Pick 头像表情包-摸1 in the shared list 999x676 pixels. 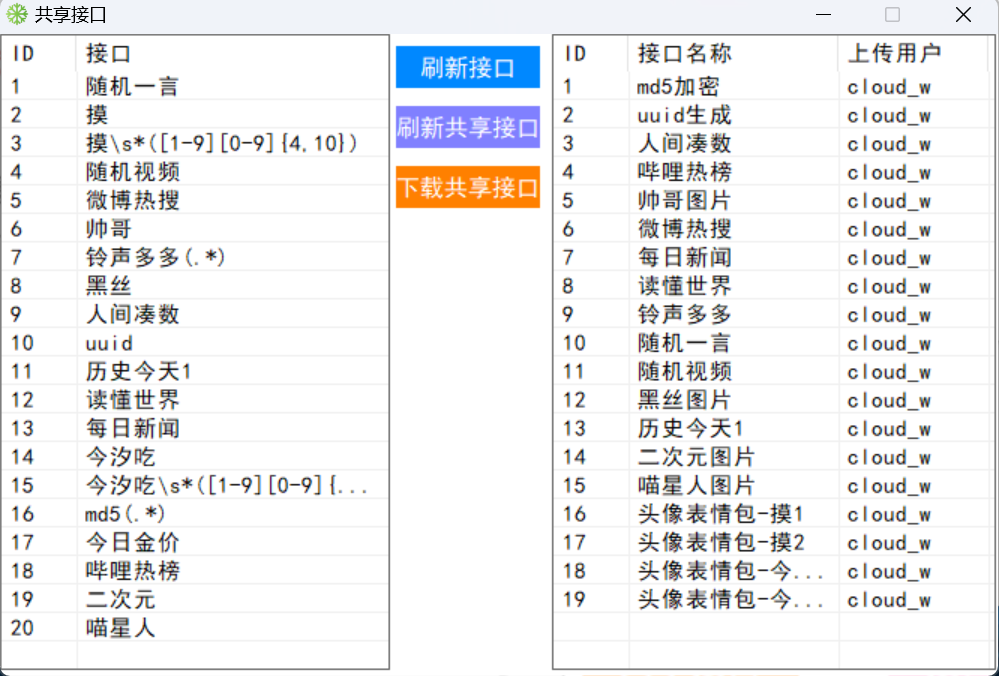coord(720,515)
